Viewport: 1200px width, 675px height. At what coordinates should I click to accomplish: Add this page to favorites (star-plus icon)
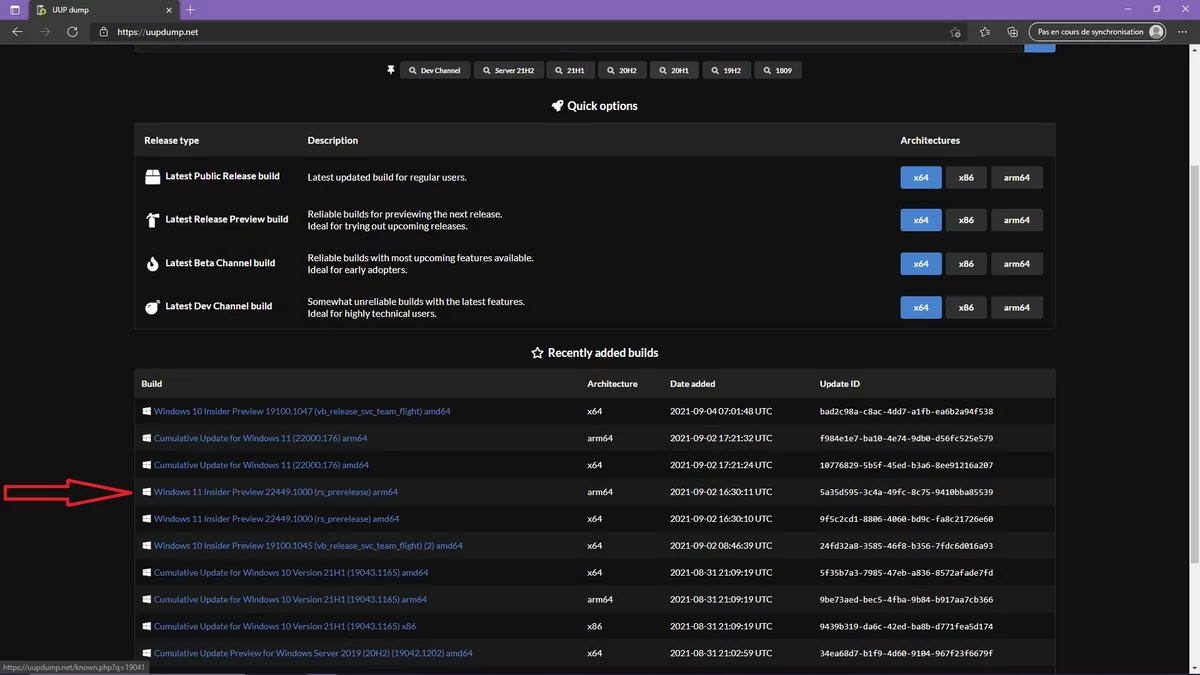pyautogui.click(x=956, y=32)
